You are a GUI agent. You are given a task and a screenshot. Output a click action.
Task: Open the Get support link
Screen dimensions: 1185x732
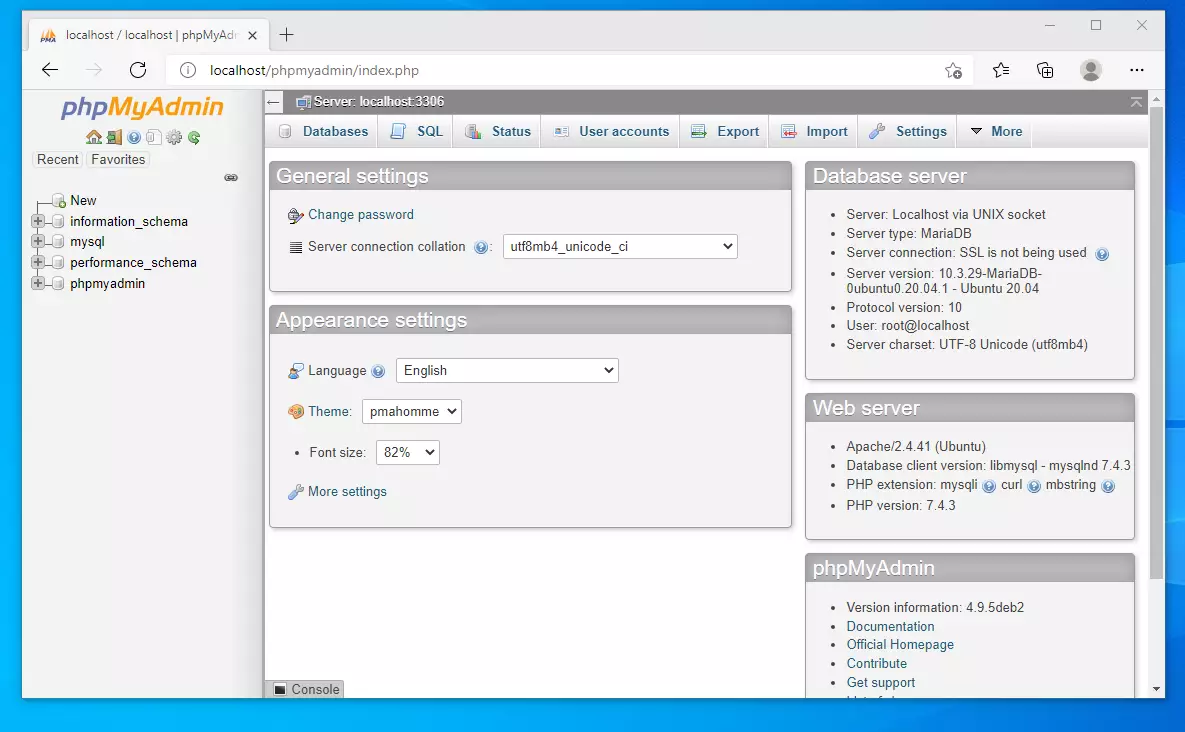click(880, 682)
